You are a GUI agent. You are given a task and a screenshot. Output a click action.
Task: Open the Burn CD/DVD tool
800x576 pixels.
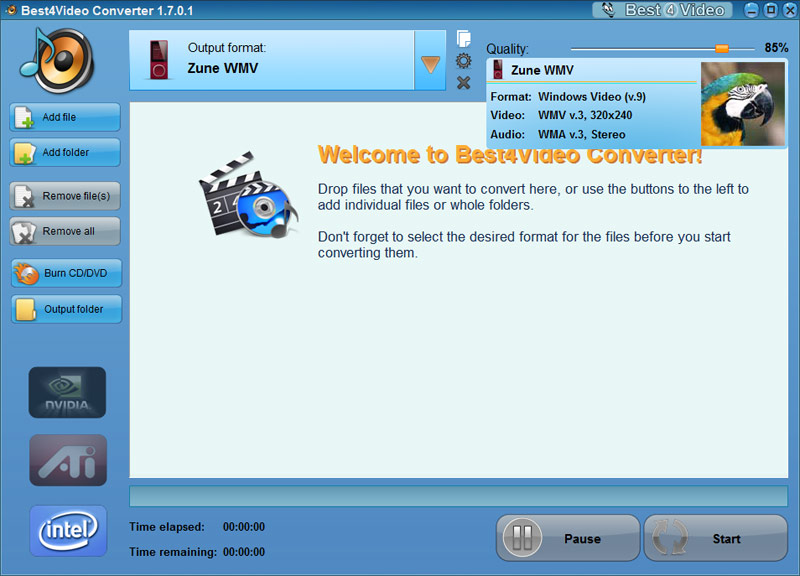click(66, 273)
